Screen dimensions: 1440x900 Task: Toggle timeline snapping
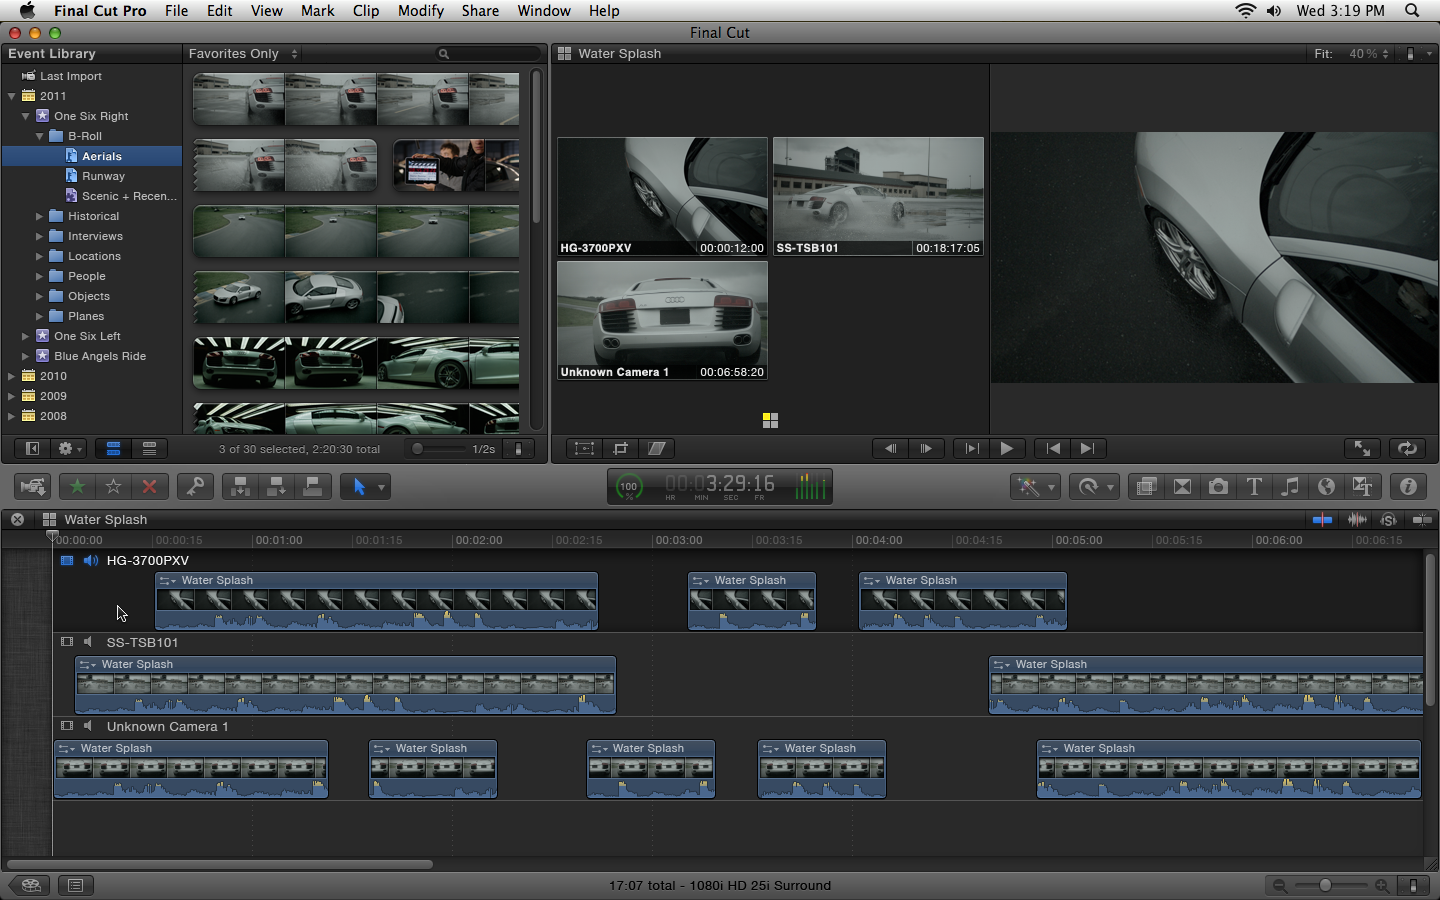1421,519
